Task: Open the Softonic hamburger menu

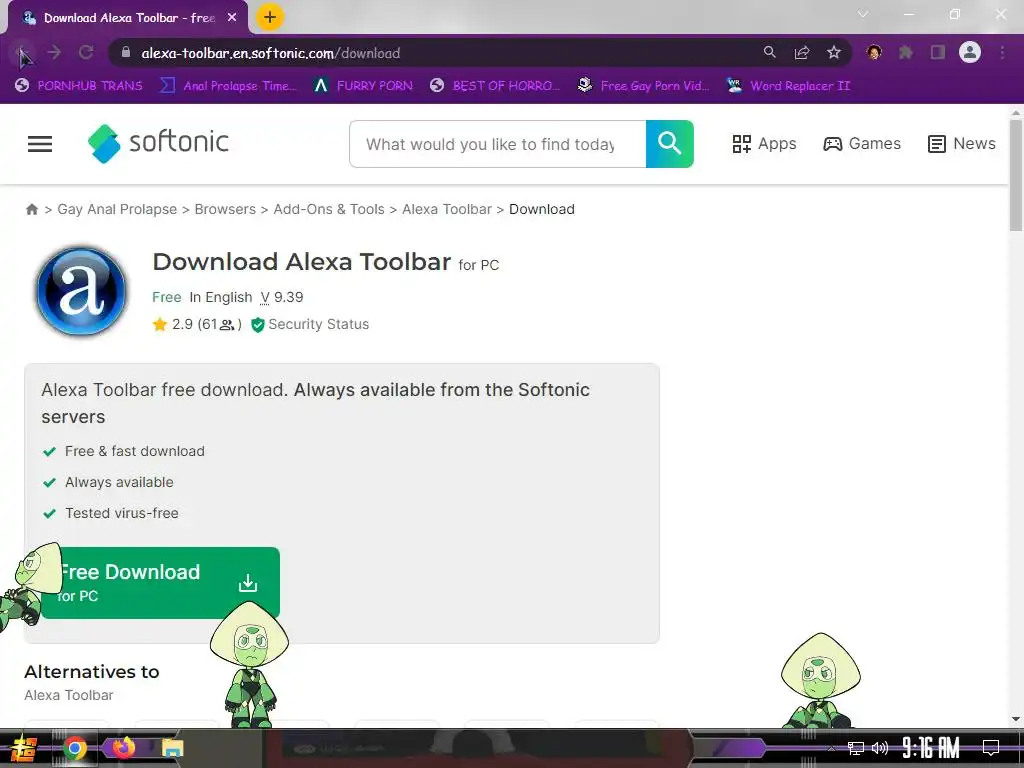Action: tap(40, 144)
